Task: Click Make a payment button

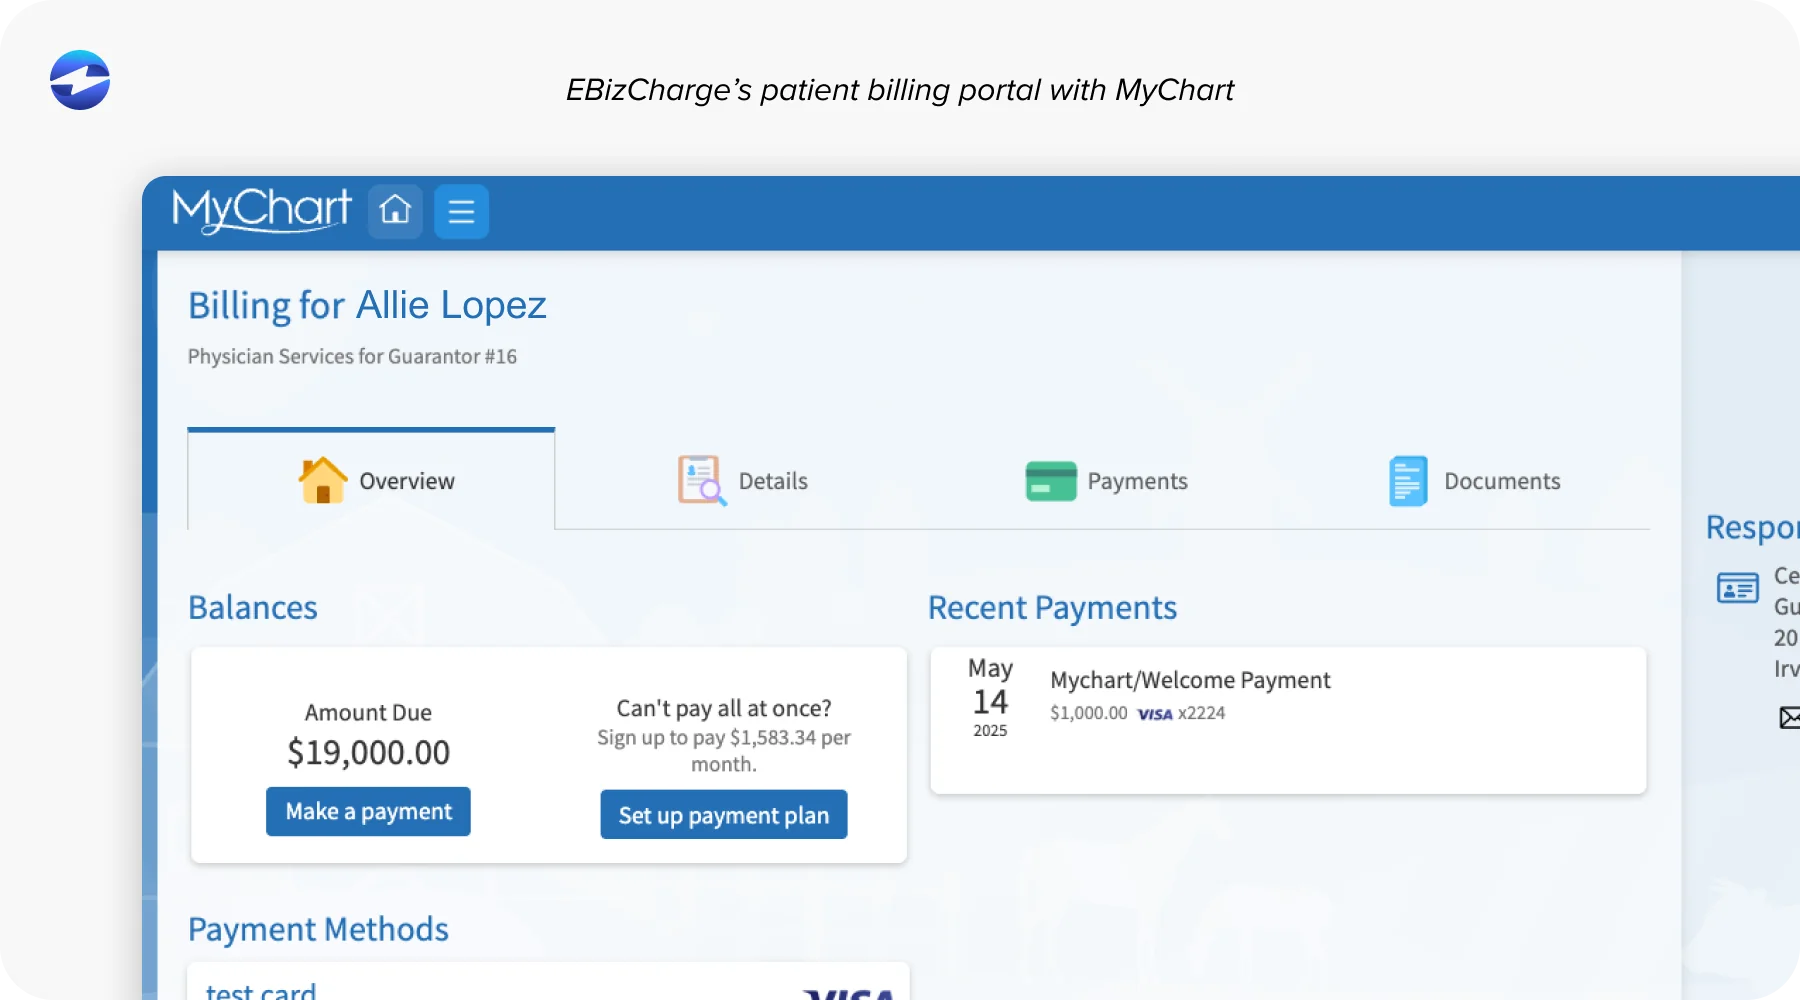Action: point(368,811)
